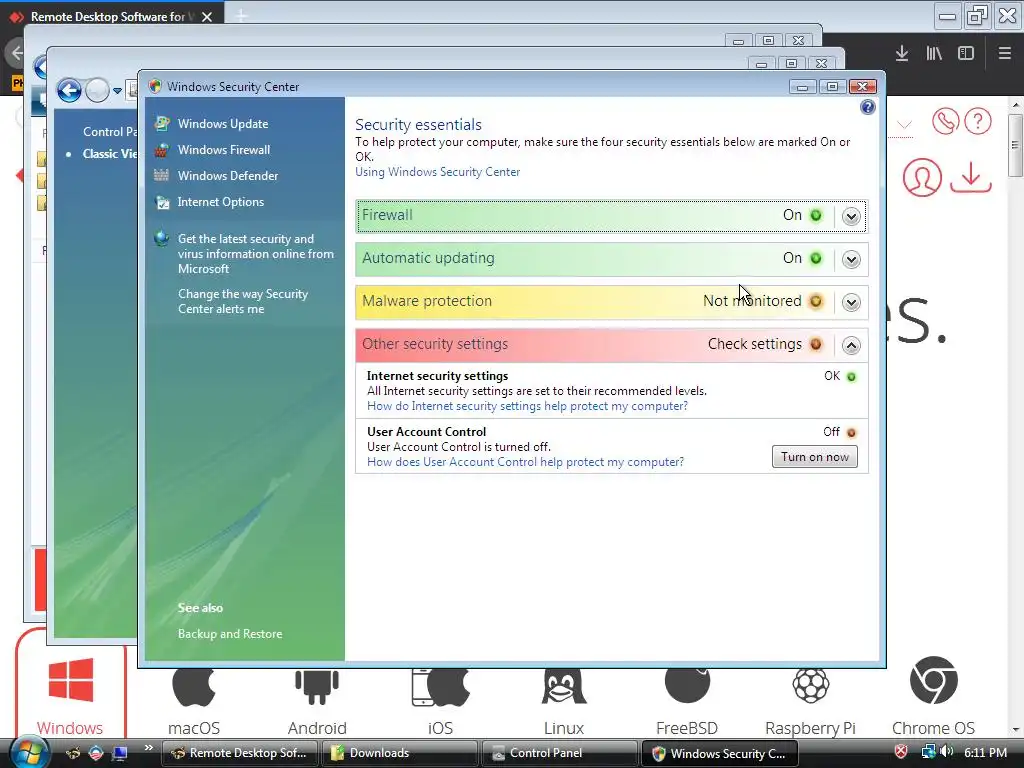Select the iOS platform icon
The image size is (1024, 768).
[441, 687]
